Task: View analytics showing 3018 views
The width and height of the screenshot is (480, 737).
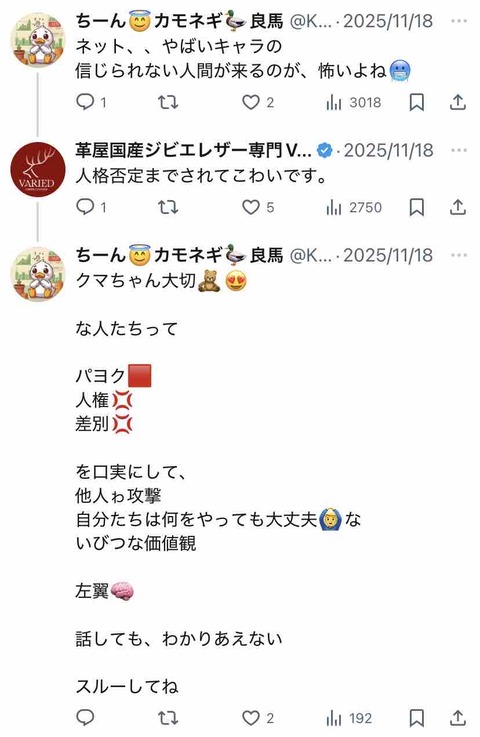Action: (x=354, y=102)
